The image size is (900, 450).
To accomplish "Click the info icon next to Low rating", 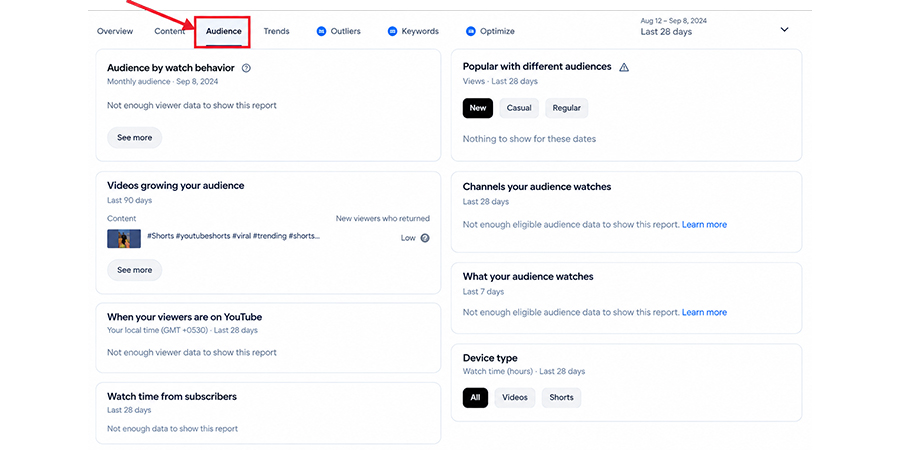I will click(x=425, y=238).
